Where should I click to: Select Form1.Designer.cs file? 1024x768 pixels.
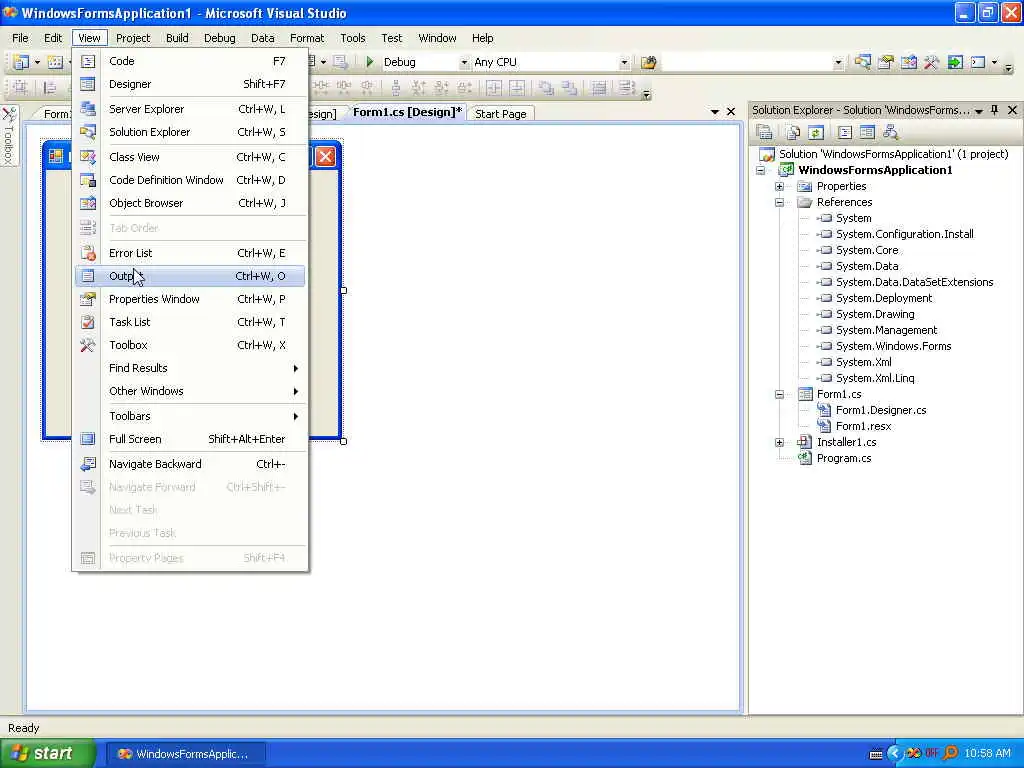click(880, 410)
